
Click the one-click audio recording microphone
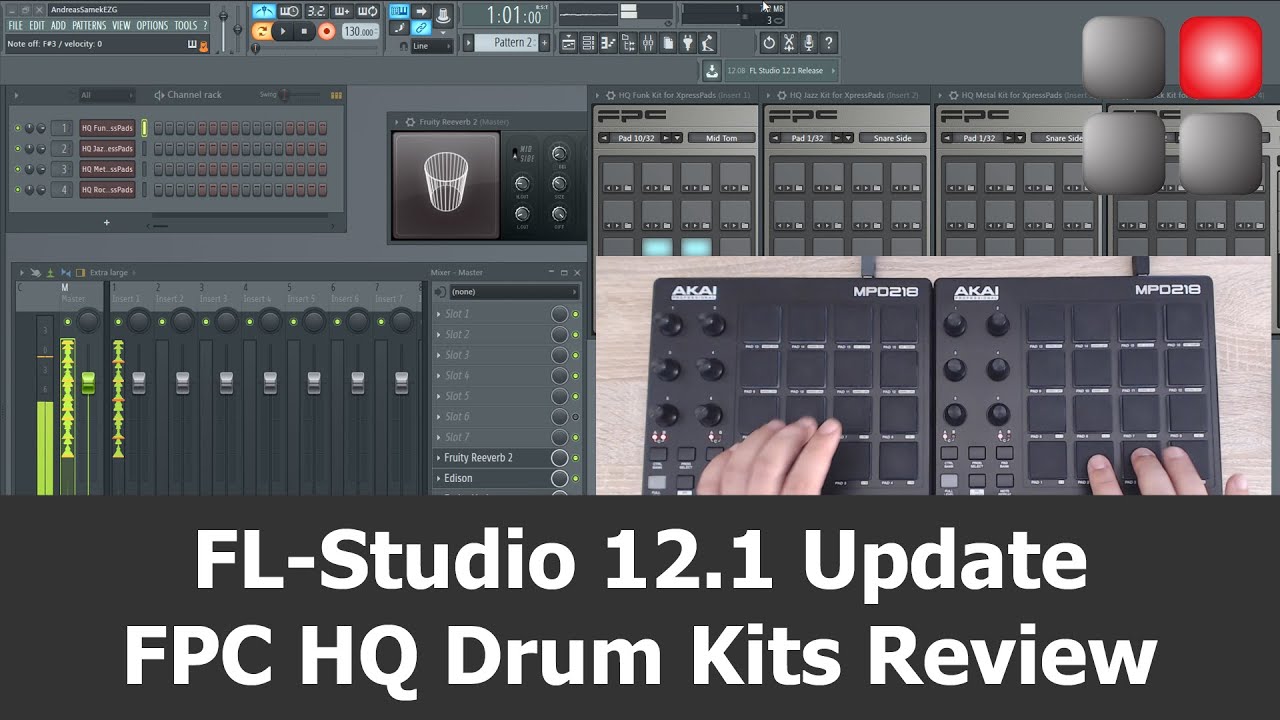tap(808, 43)
